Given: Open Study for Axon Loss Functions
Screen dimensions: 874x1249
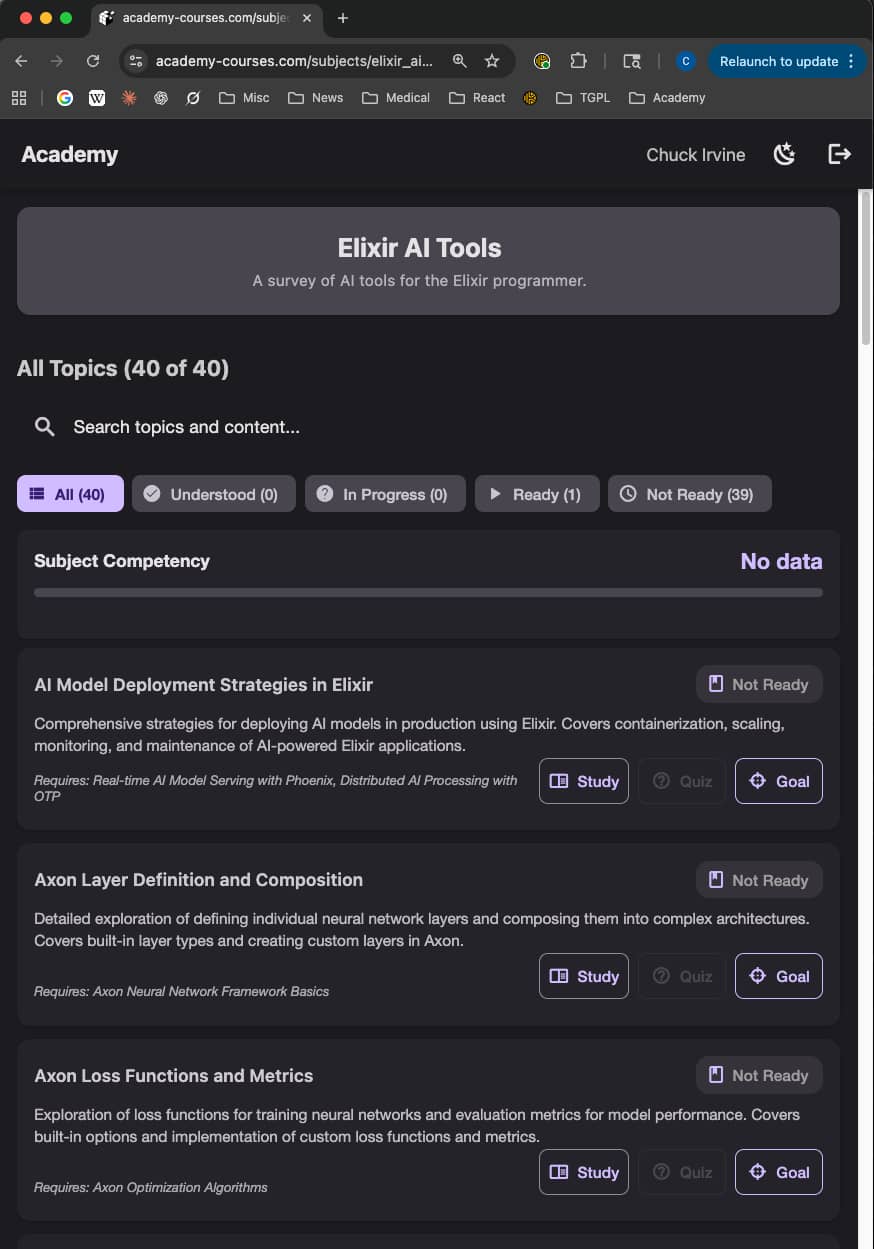Looking at the screenshot, I should [x=584, y=1172].
